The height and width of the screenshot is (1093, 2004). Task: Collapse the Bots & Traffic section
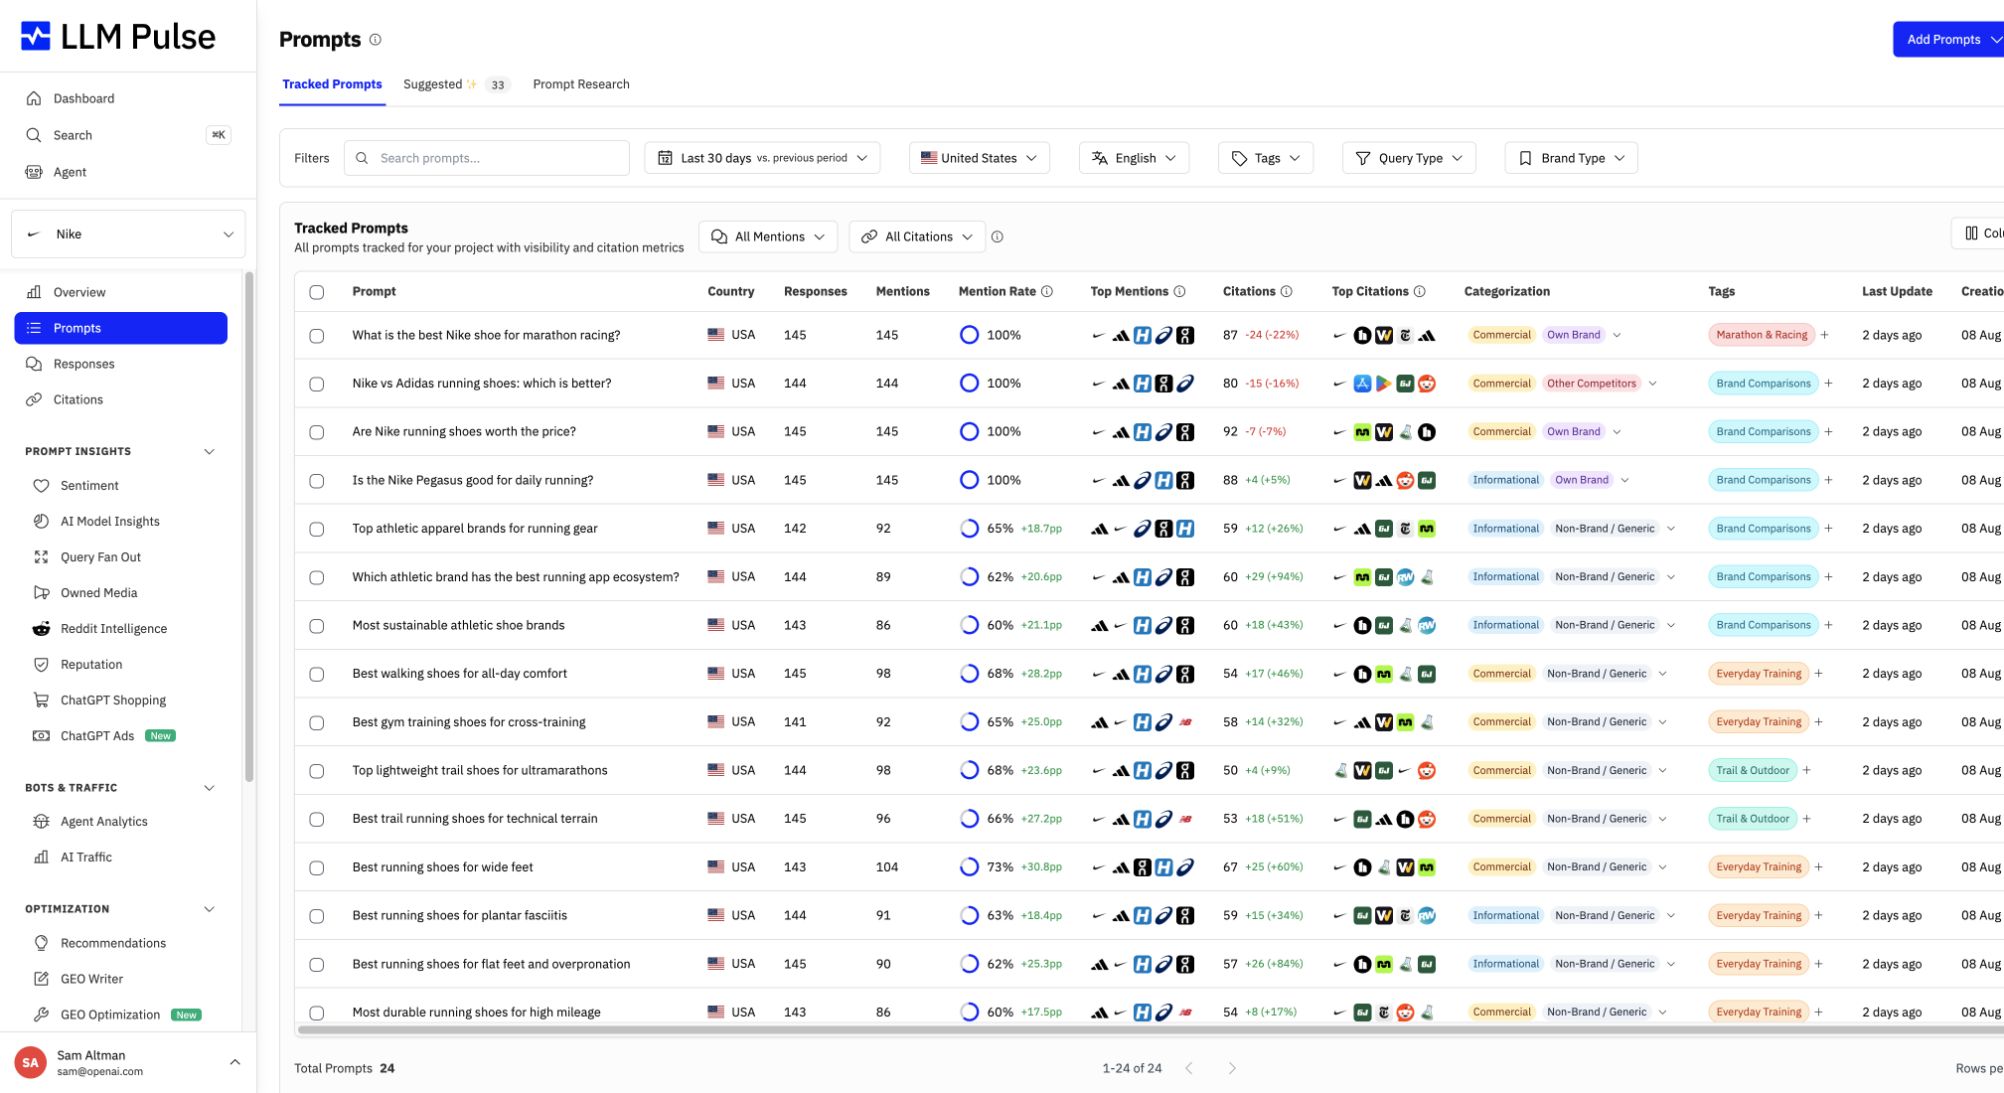[209, 788]
